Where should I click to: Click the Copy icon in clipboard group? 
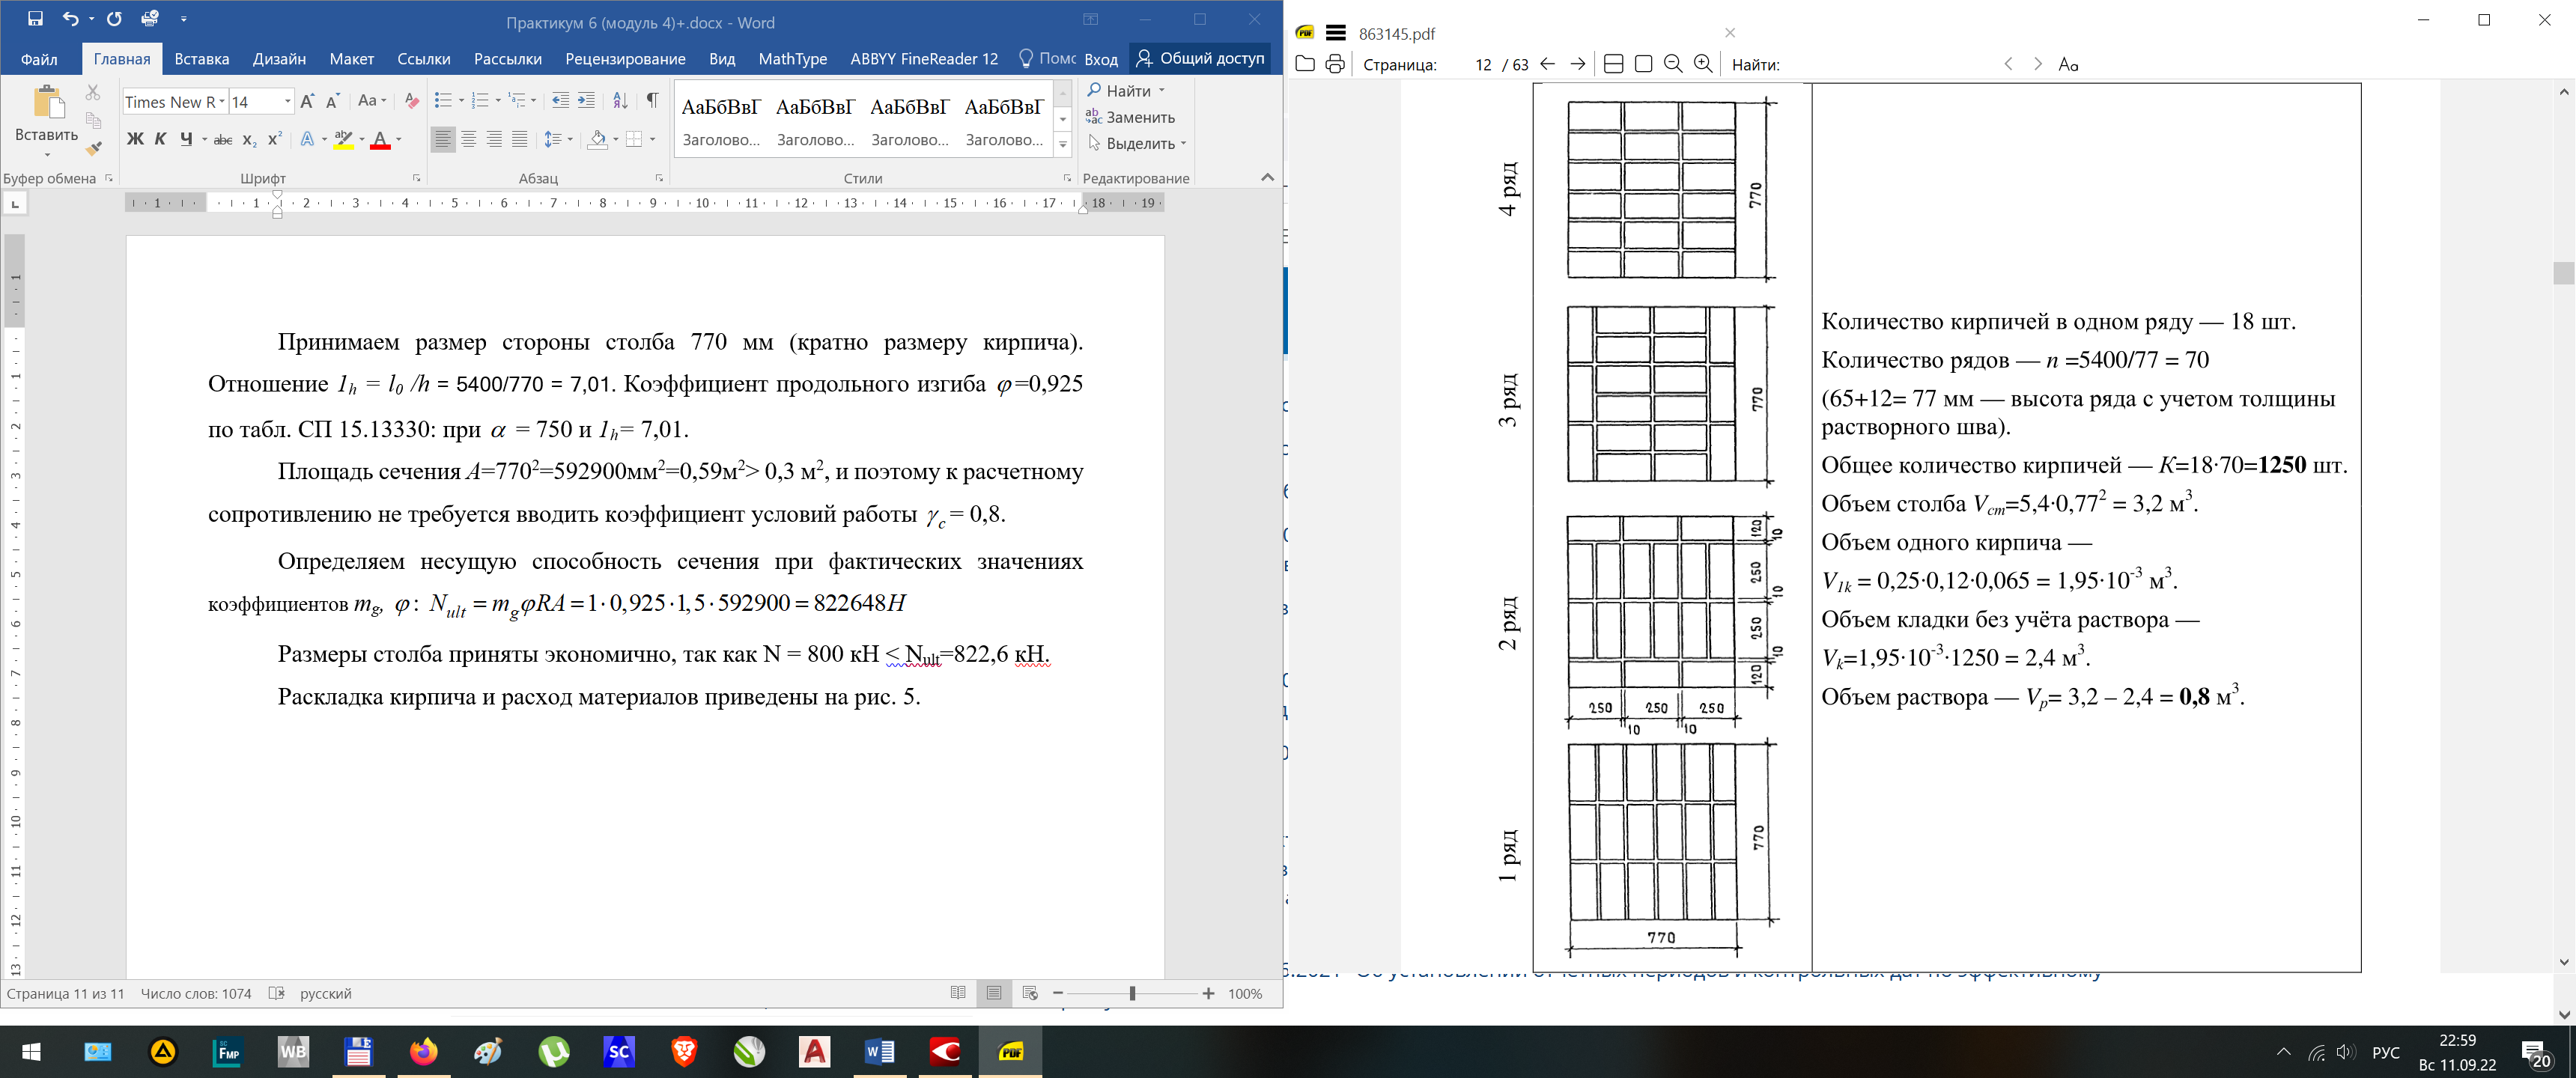[x=93, y=120]
